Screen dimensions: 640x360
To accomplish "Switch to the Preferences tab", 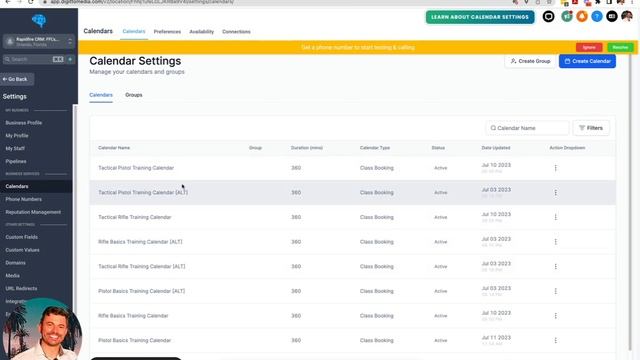I will pos(167,31).
